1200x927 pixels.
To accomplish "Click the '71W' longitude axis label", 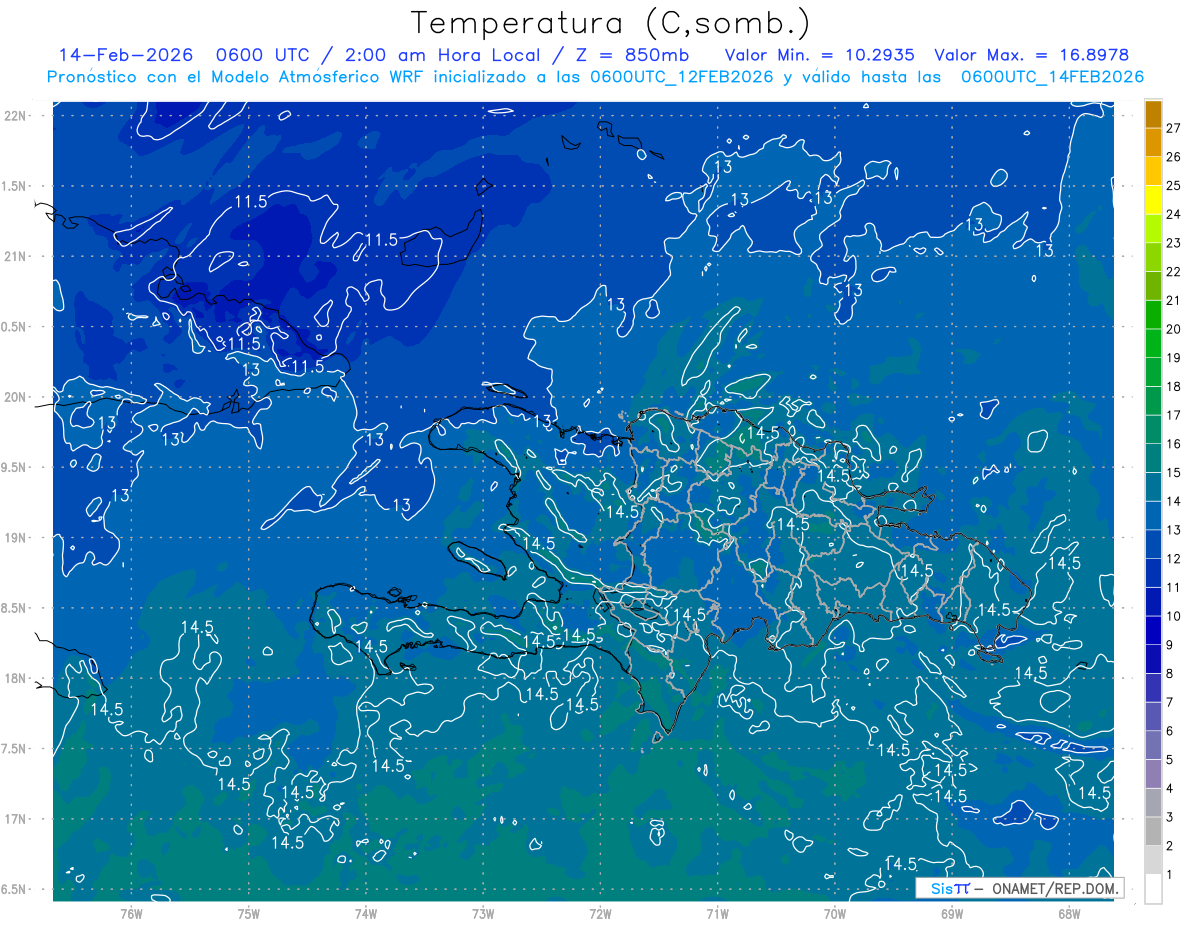I will point(717,914).
